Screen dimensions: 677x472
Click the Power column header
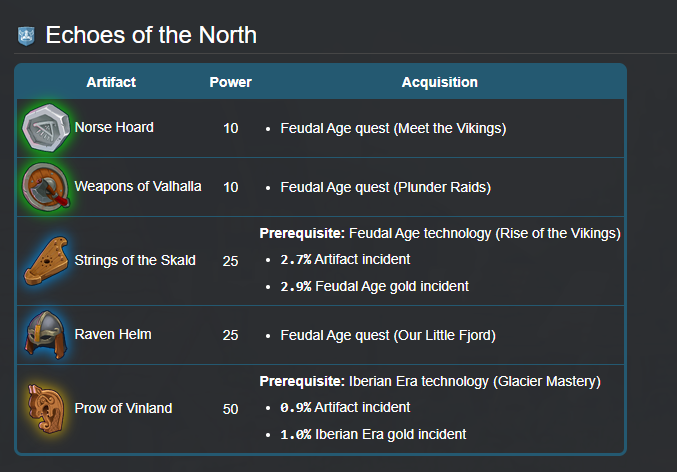pyautogui.click(x=230, y=82)
